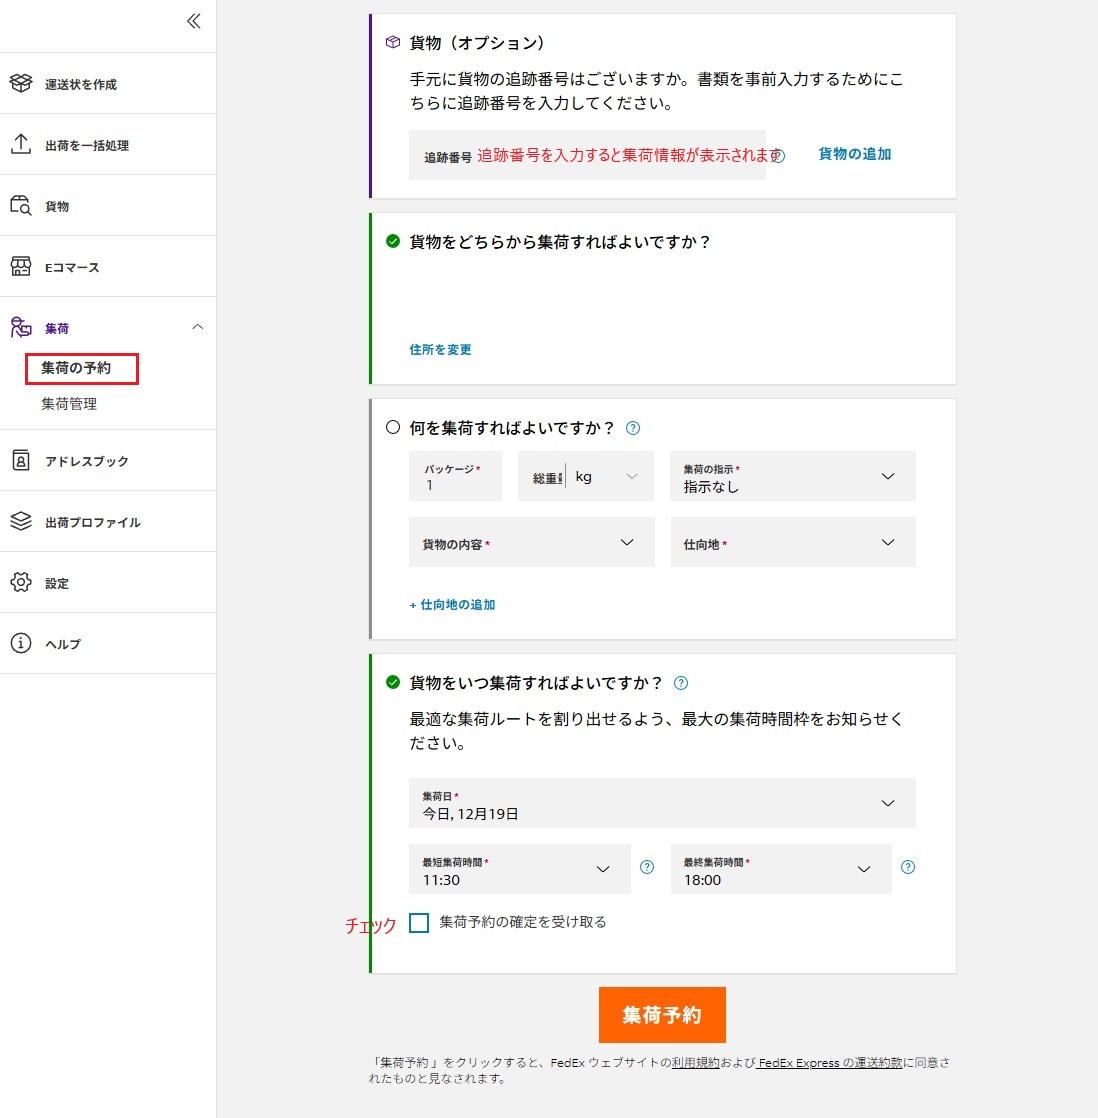
Task: Click the 出荷プロファイル layers icon
Action: pos(21,522)
